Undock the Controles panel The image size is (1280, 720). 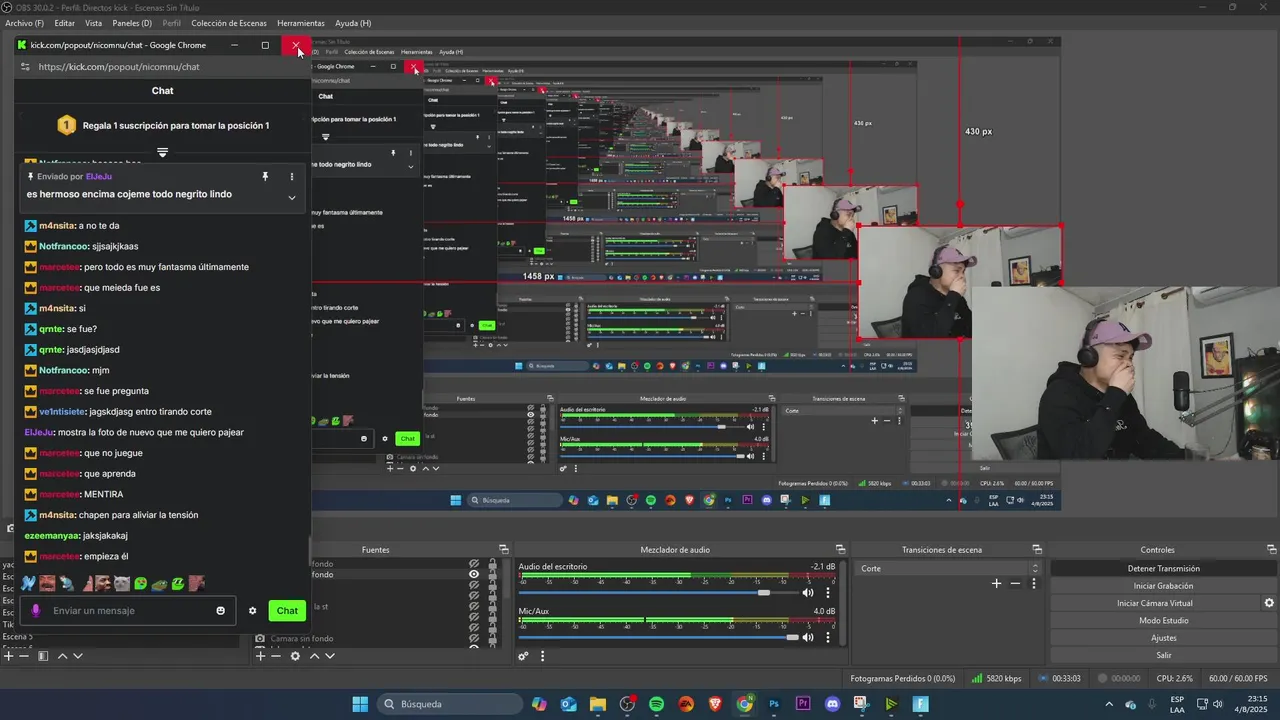[x=1271, y=549]
